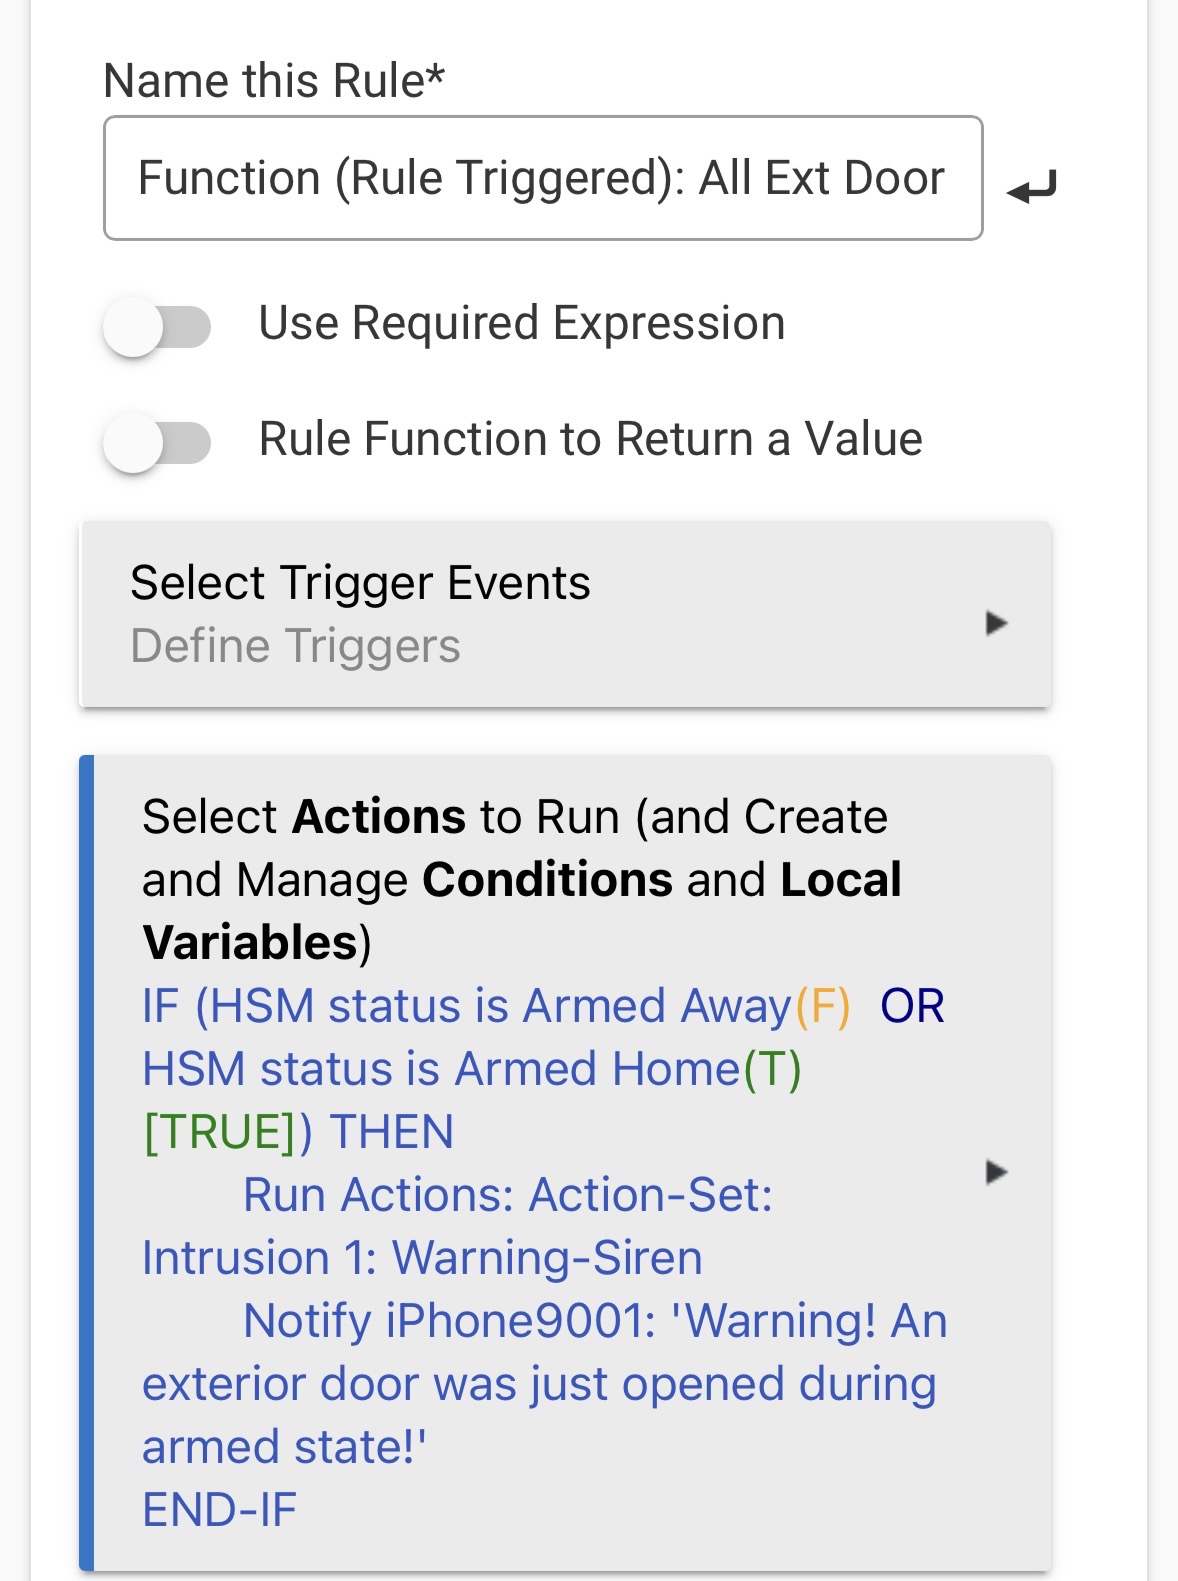Select the Run Actions: Action-Set line

[x=507, y=1195]
